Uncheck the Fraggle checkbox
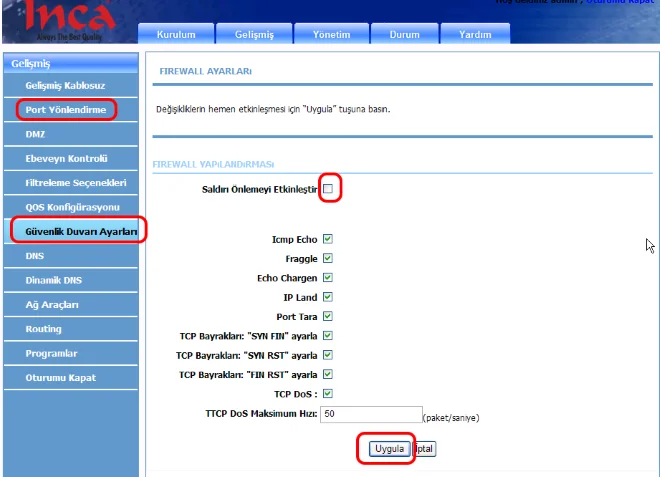660x477 pixels. click(328, 258)
